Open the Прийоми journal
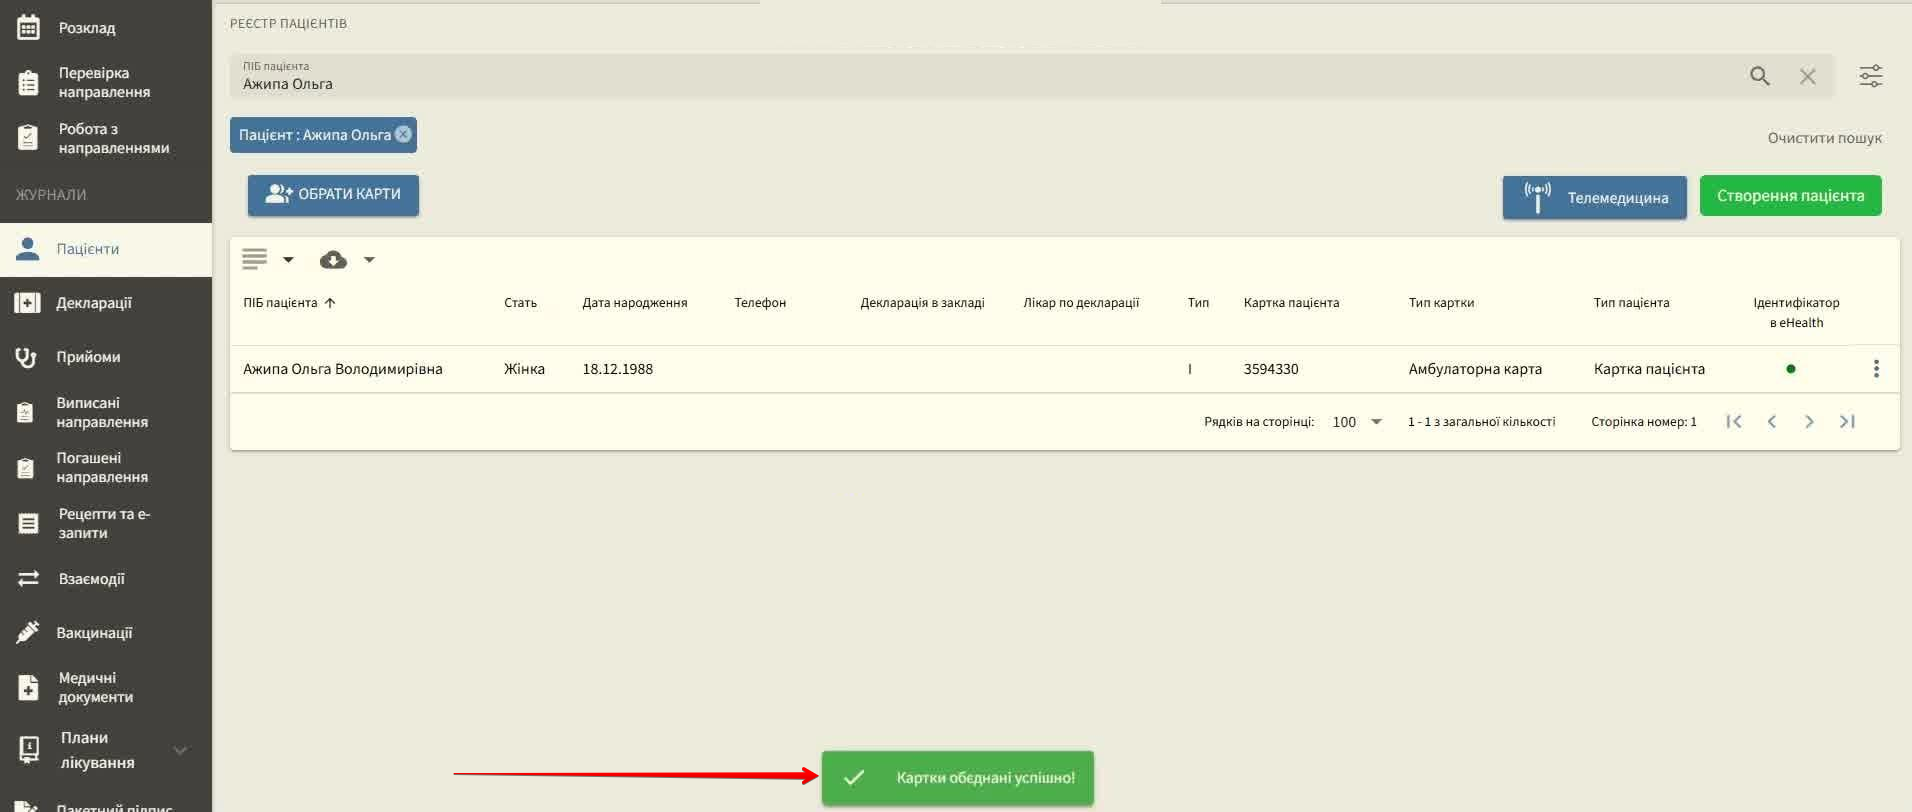 (x=106, y=357)
